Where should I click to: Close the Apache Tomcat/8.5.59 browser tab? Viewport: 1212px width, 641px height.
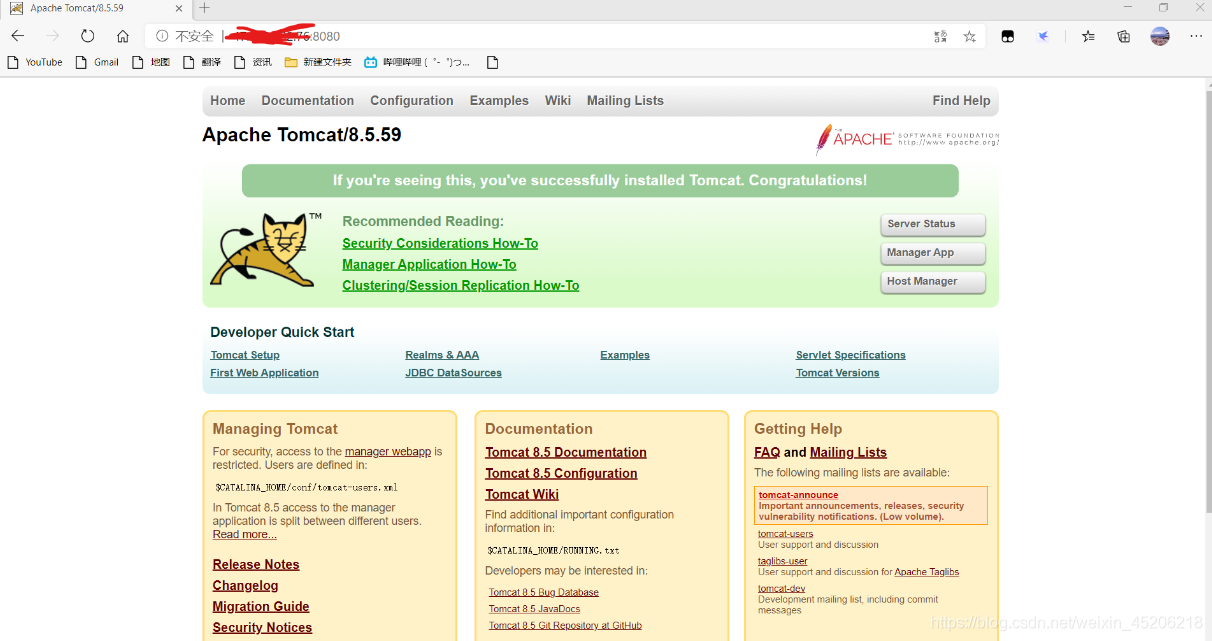pyautogui.click(x=178, y=8)
